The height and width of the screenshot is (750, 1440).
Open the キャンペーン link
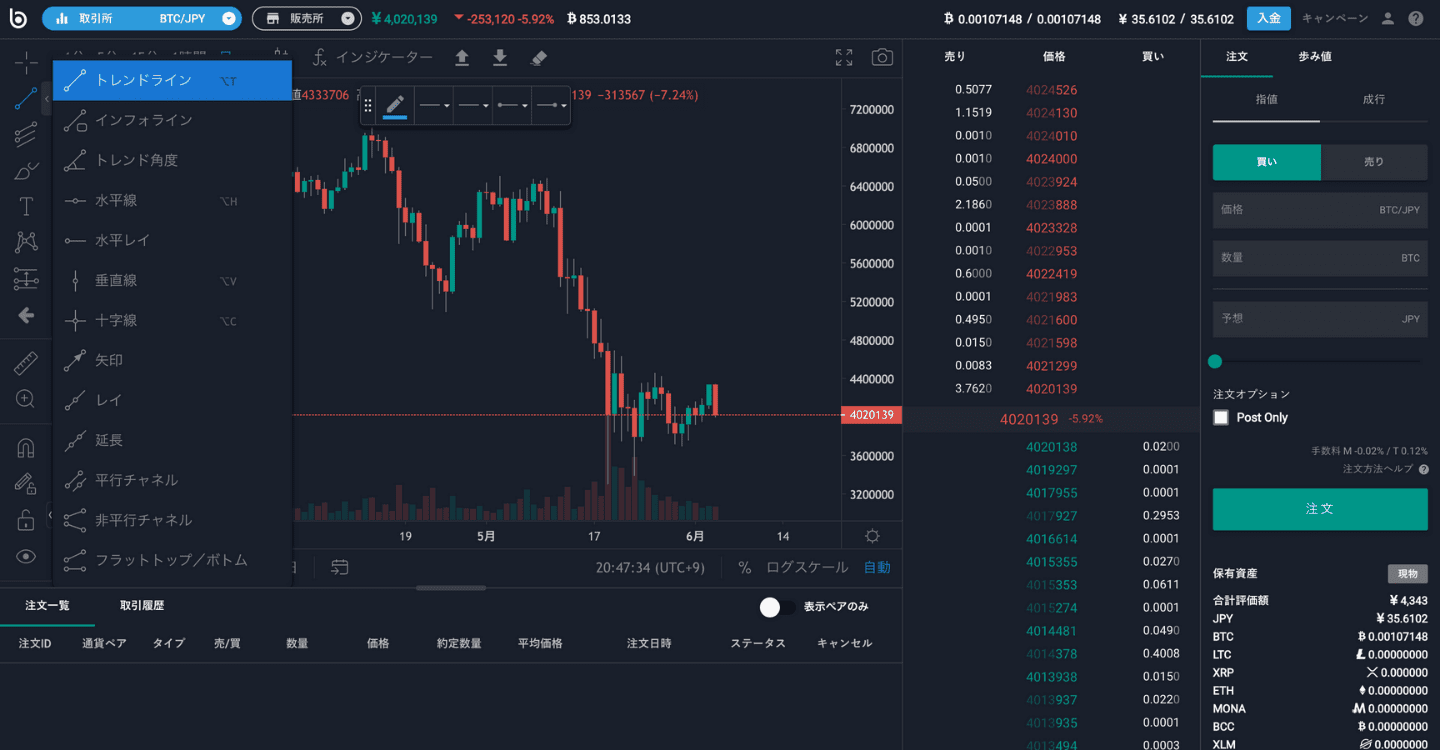point(1335,18)
